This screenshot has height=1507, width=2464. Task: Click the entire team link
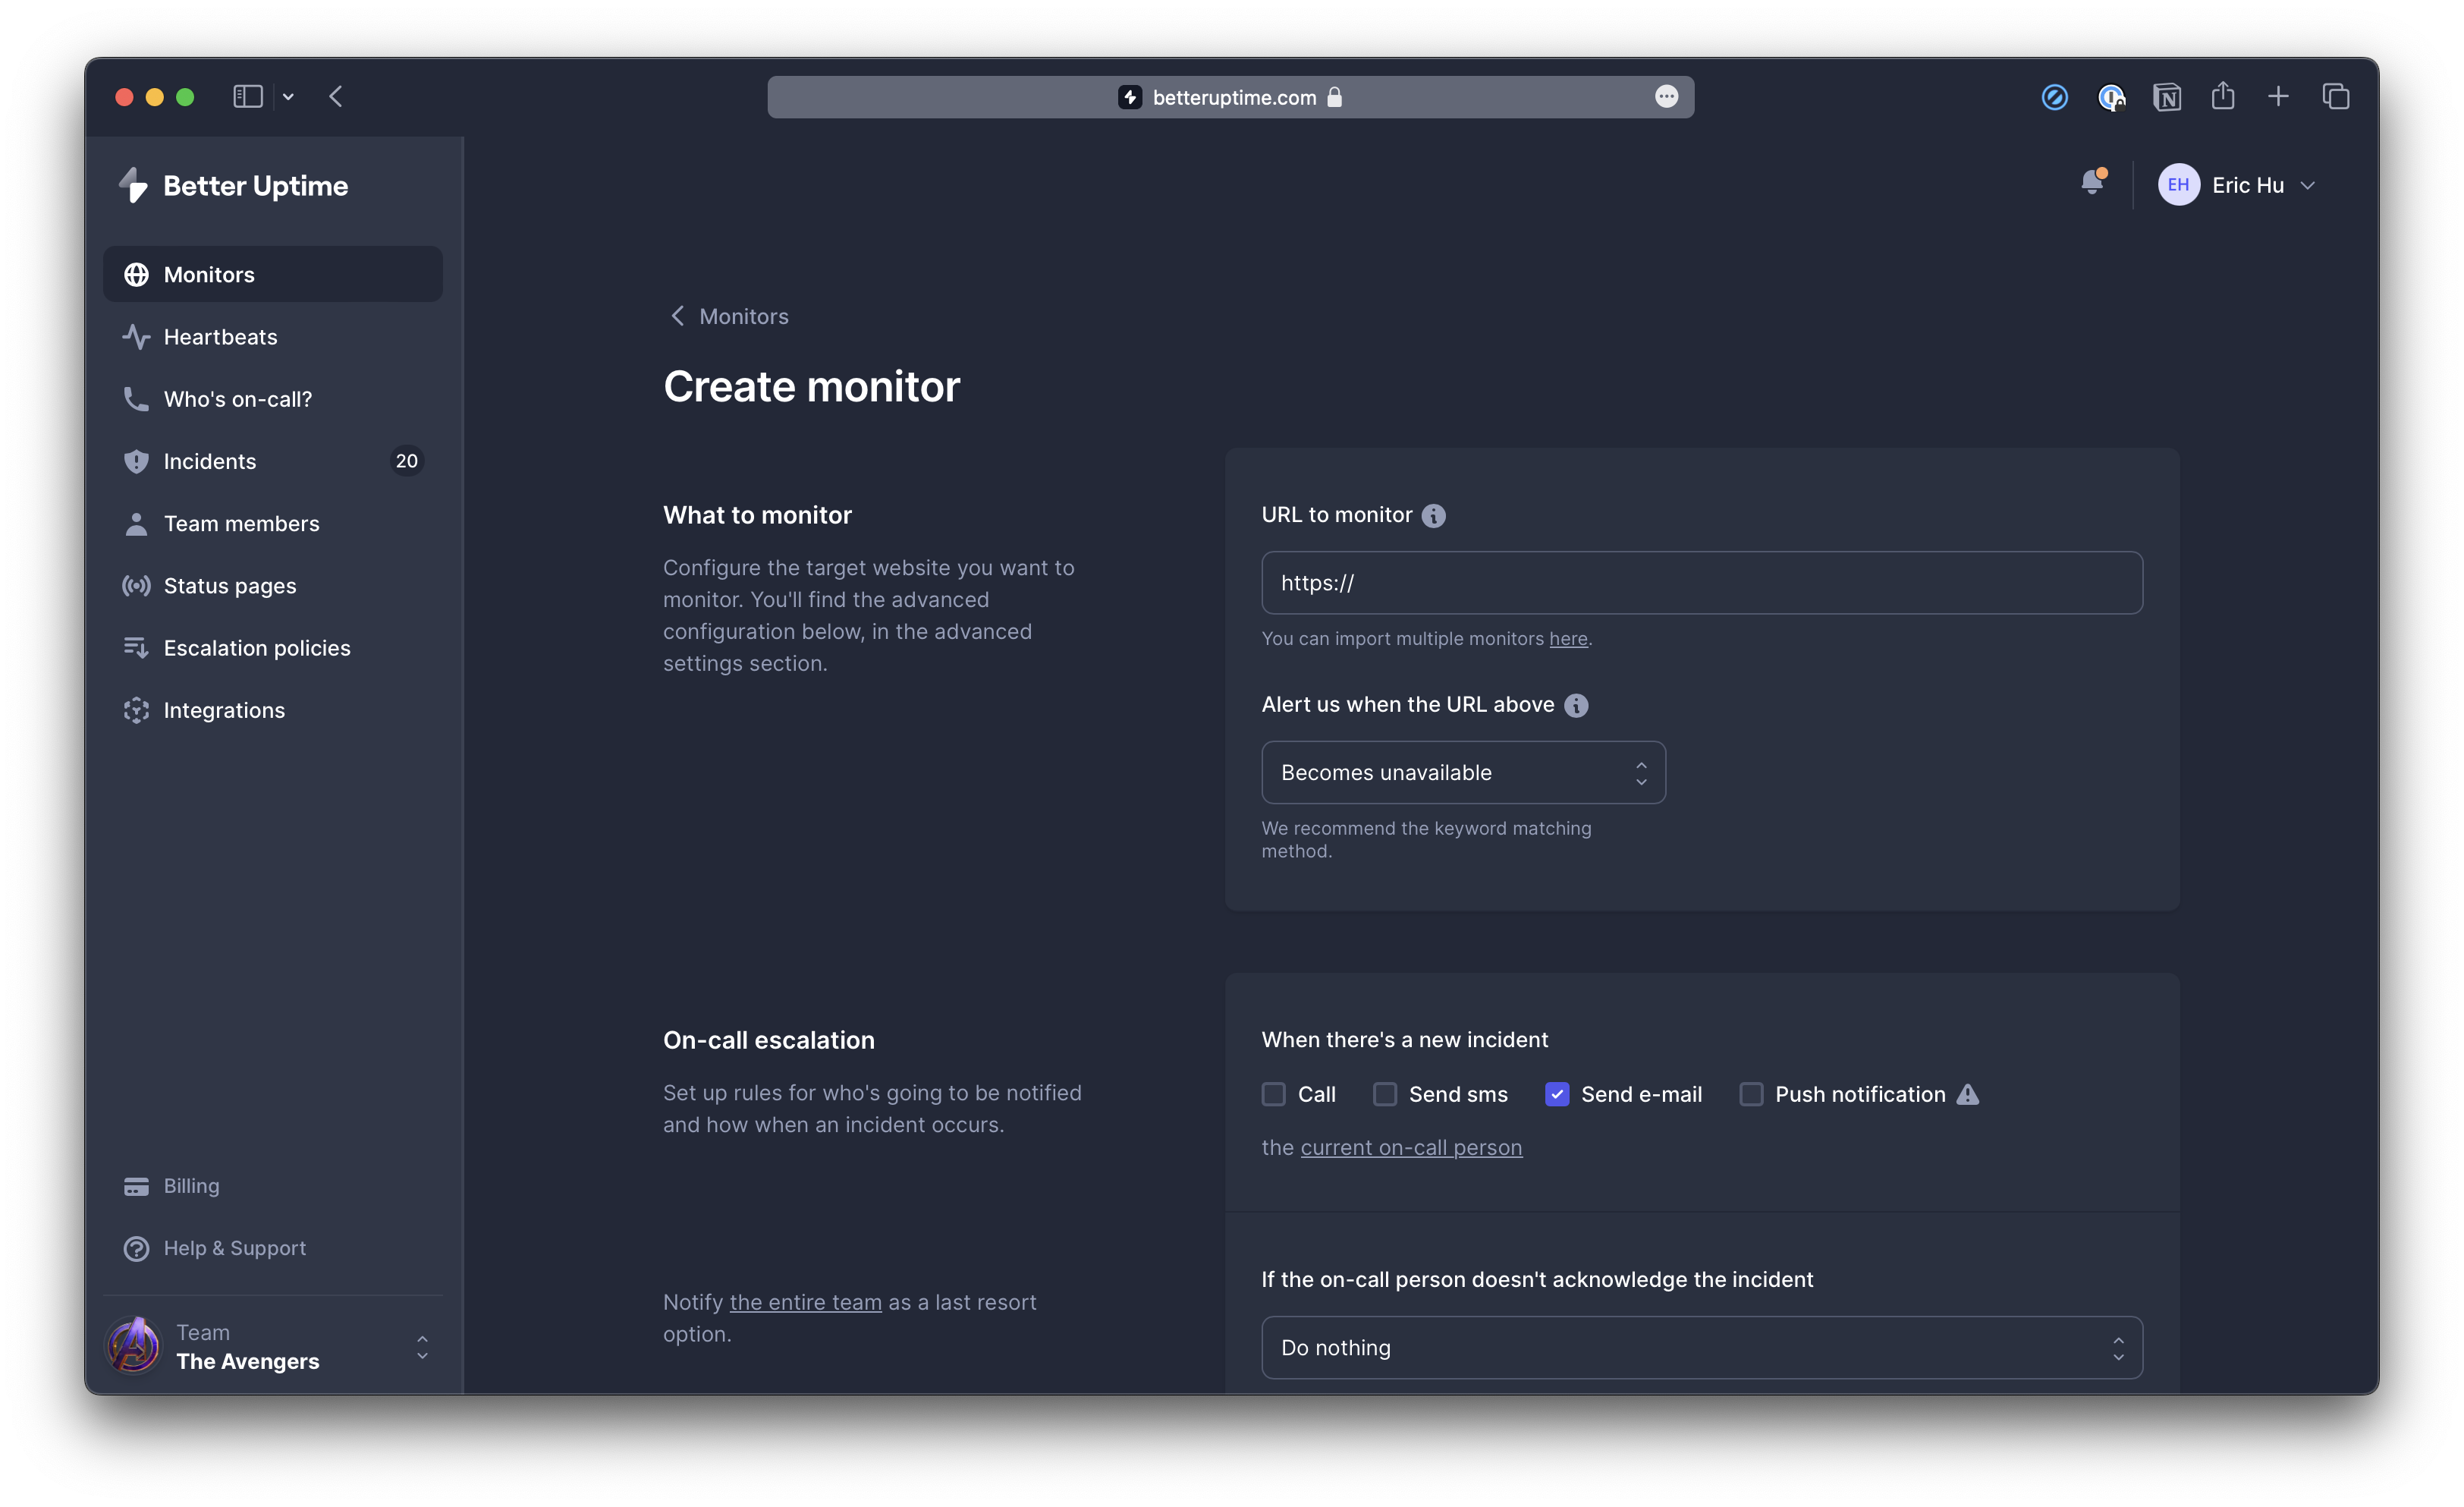coord(805,1302)
